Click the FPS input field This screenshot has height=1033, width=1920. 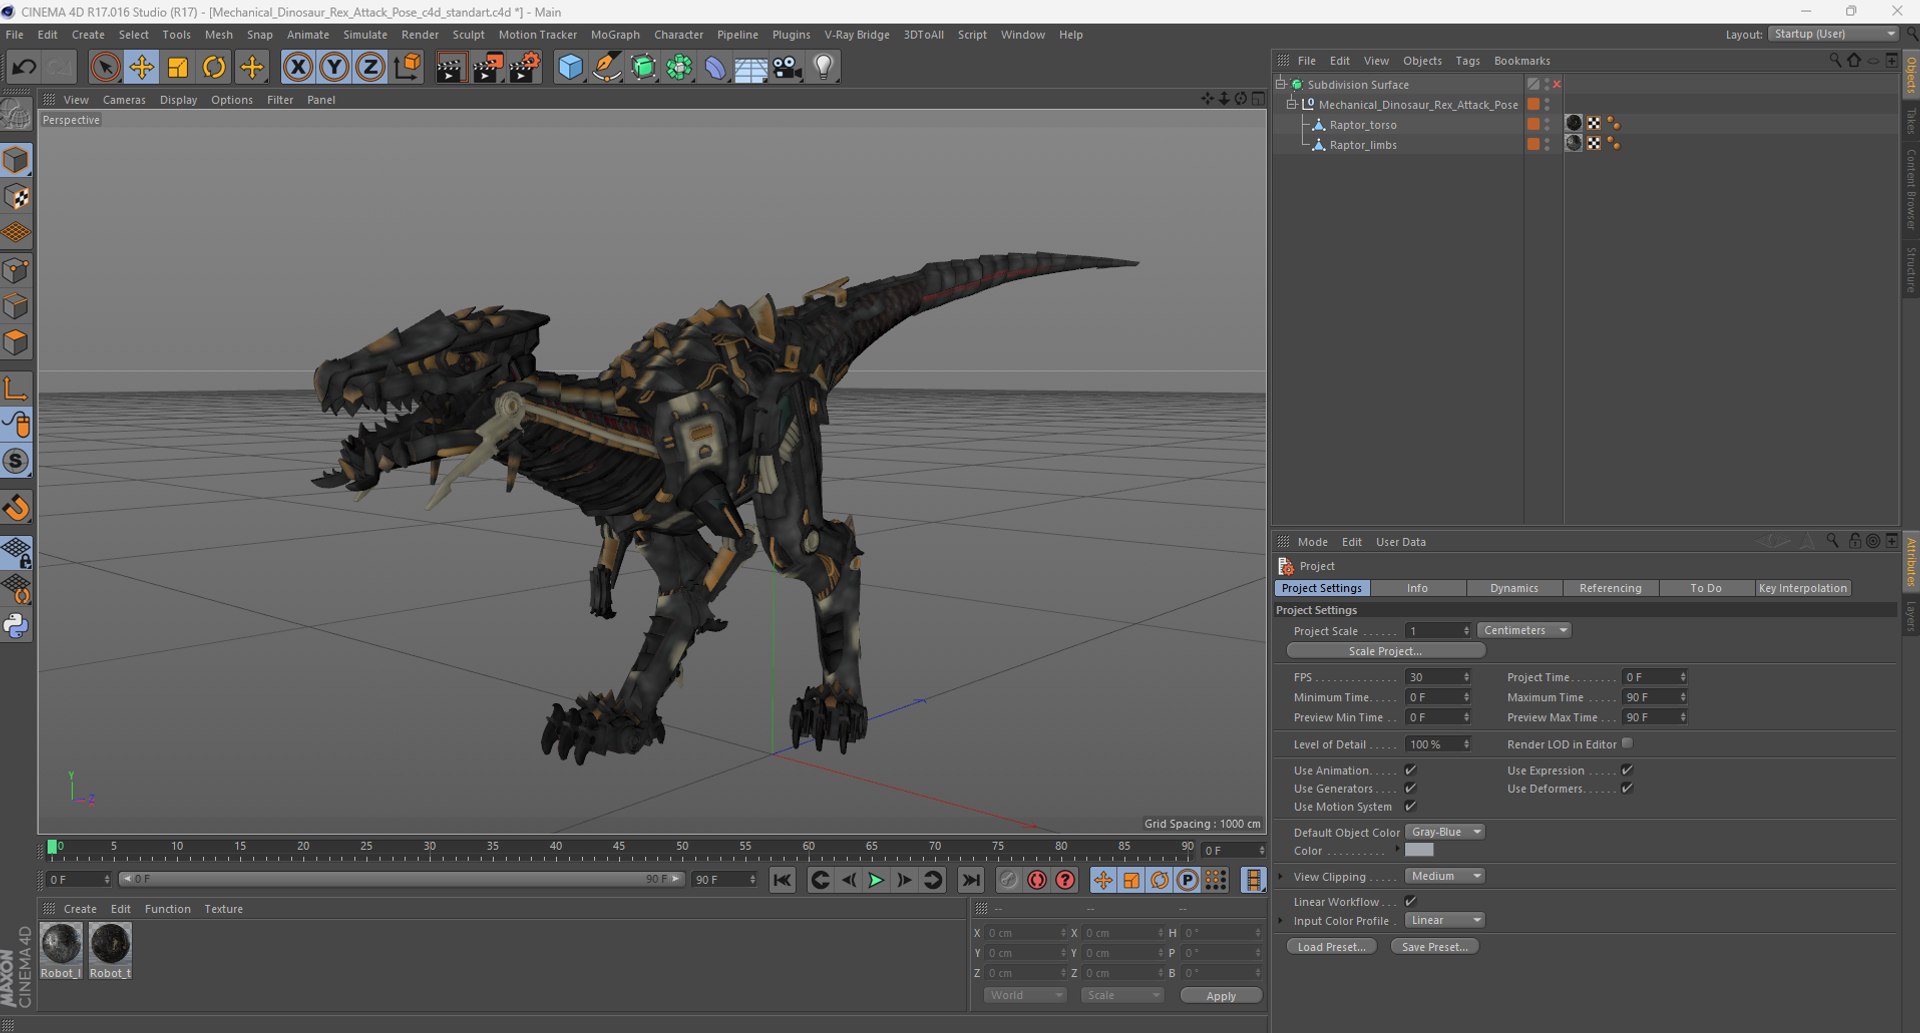click(1437, 677)
